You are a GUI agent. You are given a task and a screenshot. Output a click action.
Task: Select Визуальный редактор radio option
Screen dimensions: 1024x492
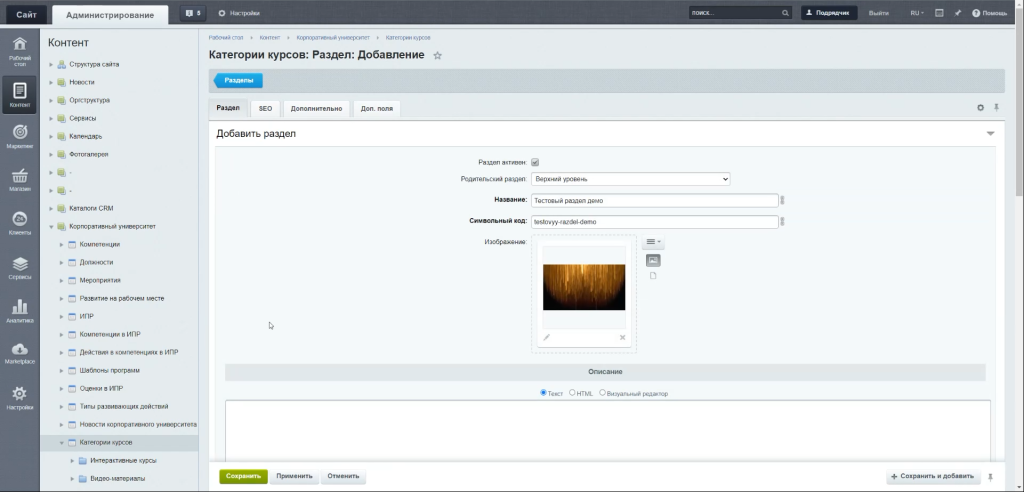tap(602, 393)
